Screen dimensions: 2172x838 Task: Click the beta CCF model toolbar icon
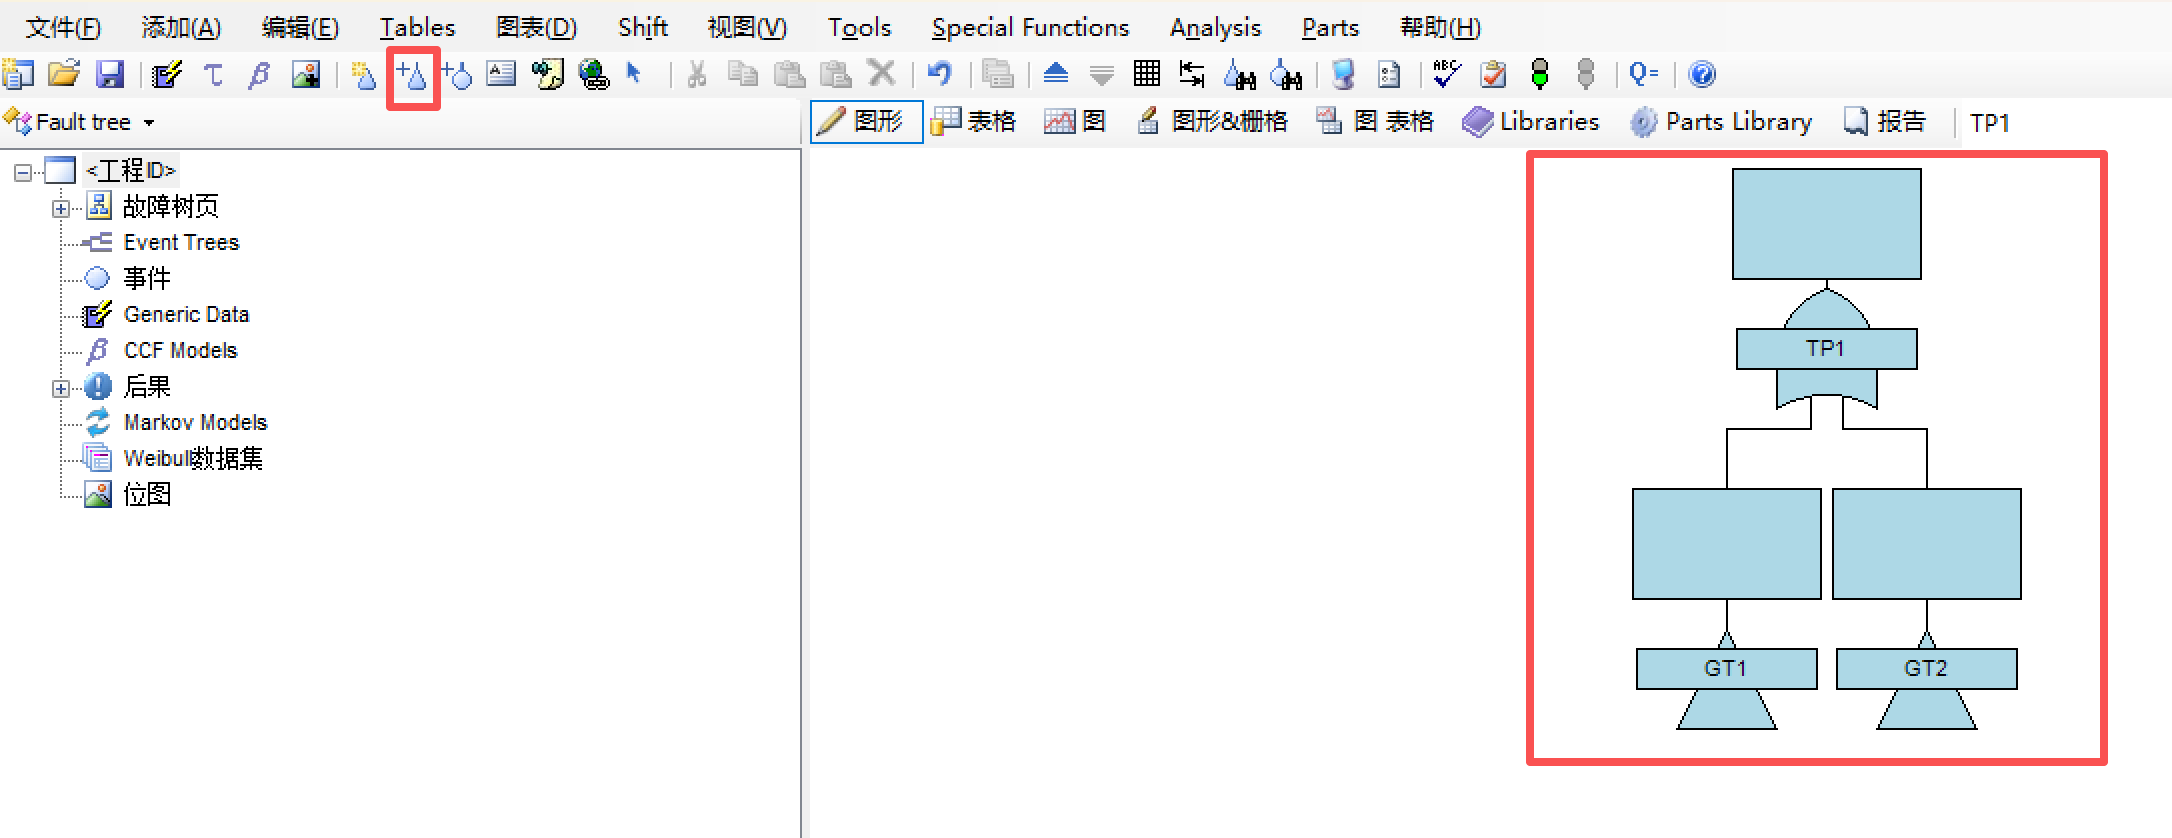tap(259, 74)
